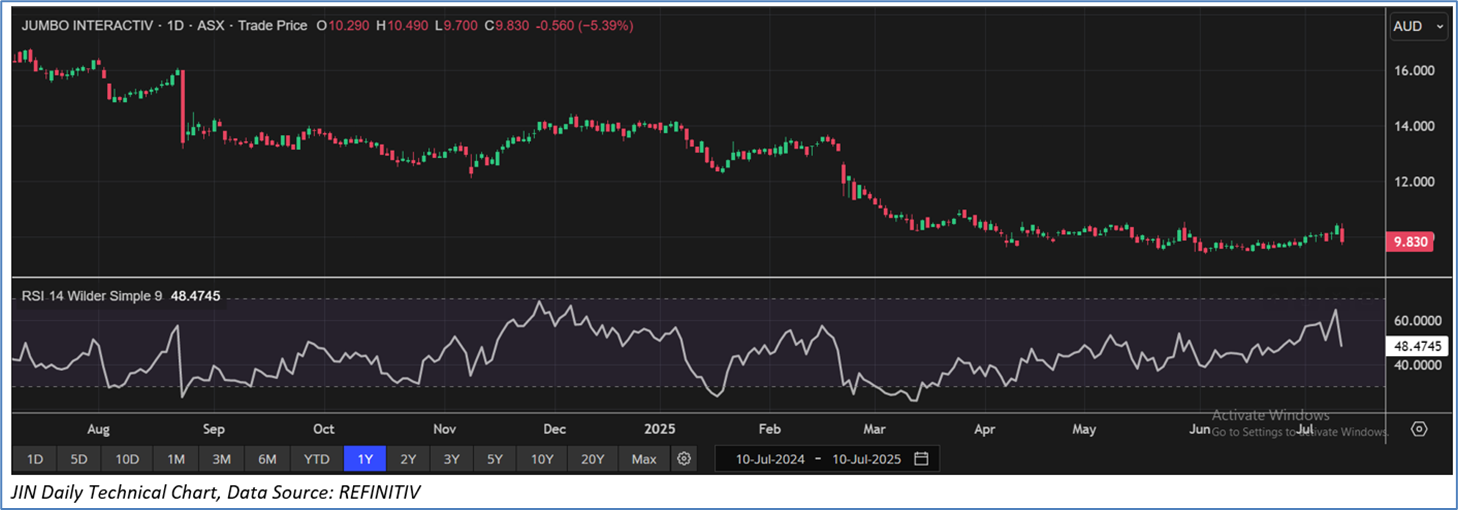The height and width of the screenshot is (510, 1458).
Task: Show Max history range
Action: tap(644, 459)
